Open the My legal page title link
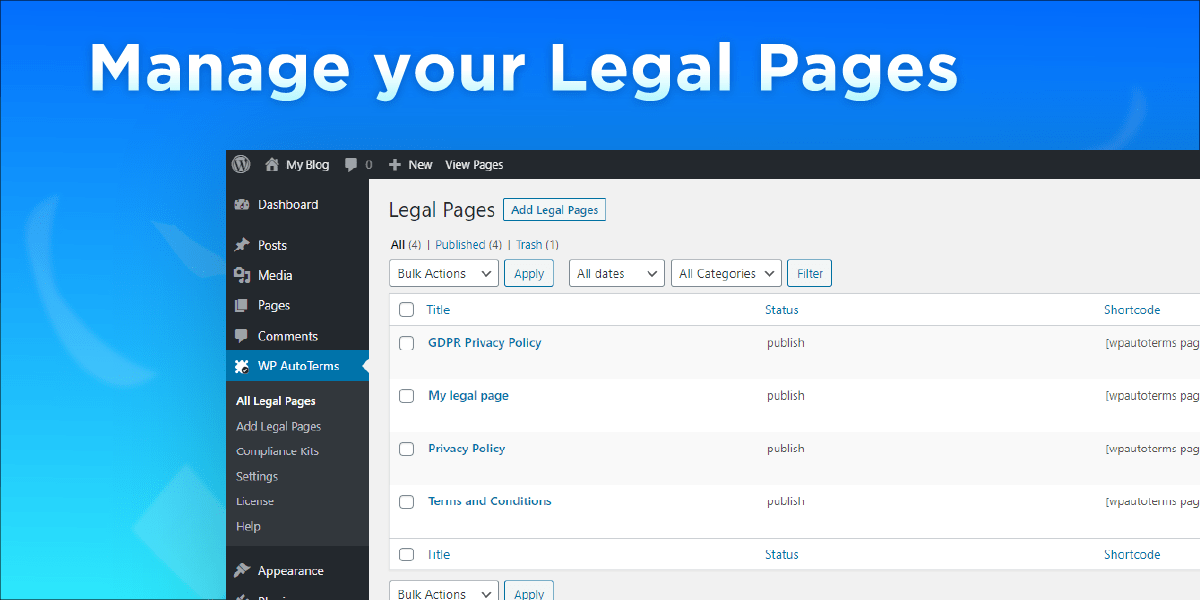This screenshot has height=600, width=1200. tap(468, 395)
